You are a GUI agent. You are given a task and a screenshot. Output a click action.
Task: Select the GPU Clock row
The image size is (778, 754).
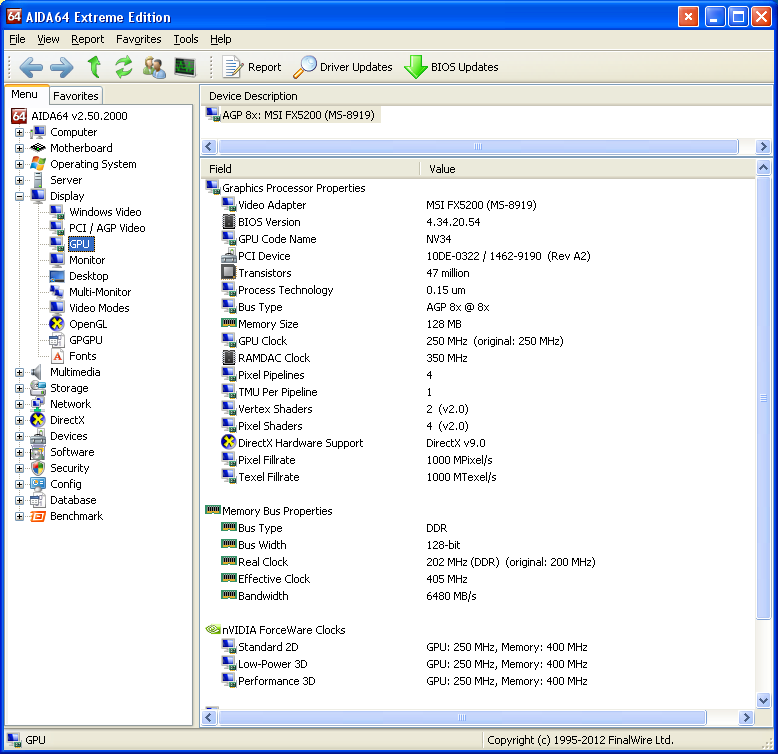click(x=478, y=341)
